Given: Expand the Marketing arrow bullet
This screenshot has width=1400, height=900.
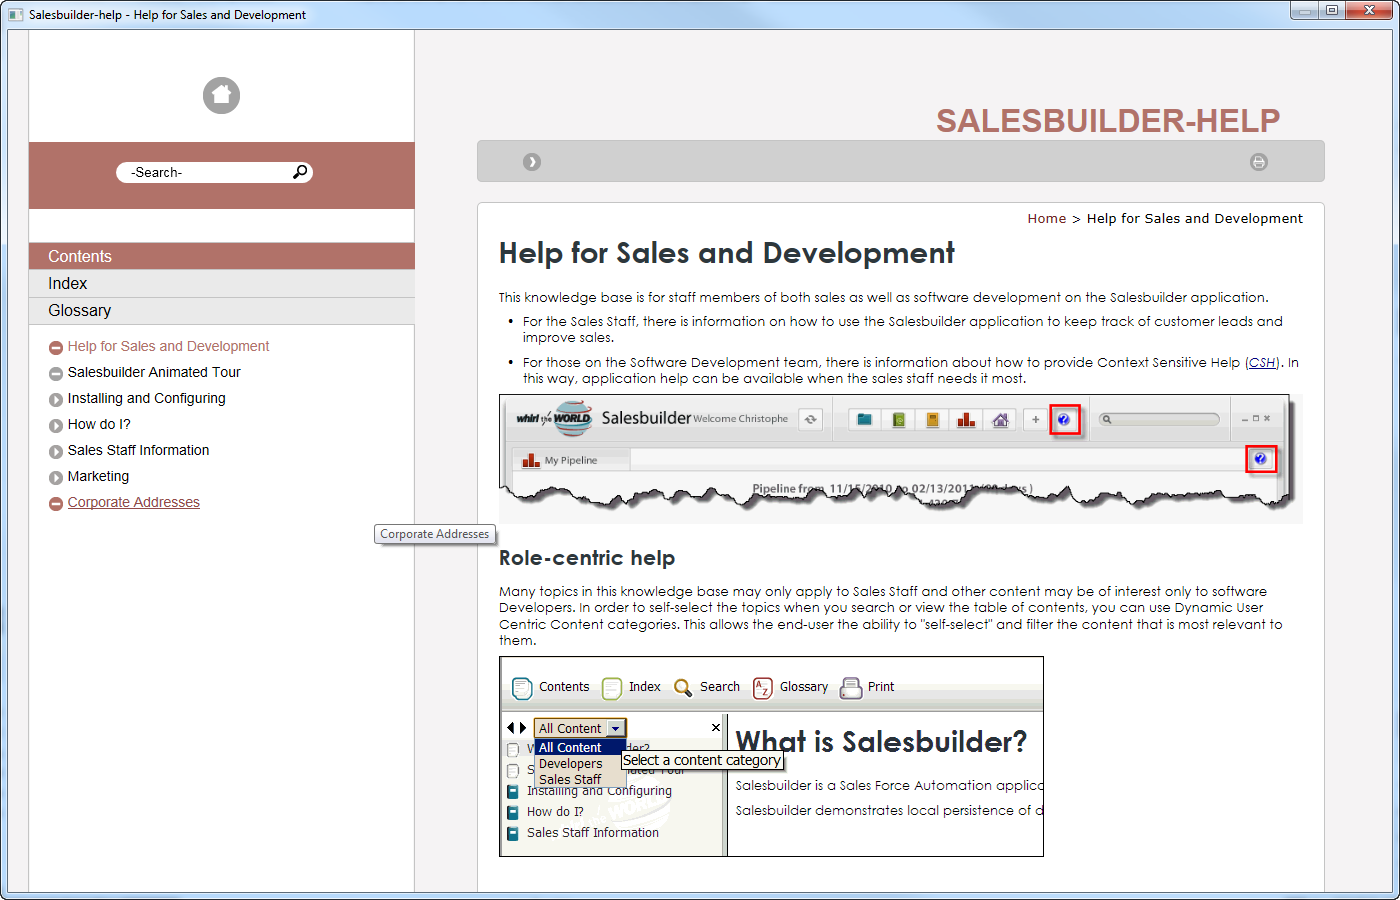Looking at the screenshot, I should (x=56, y=478).
